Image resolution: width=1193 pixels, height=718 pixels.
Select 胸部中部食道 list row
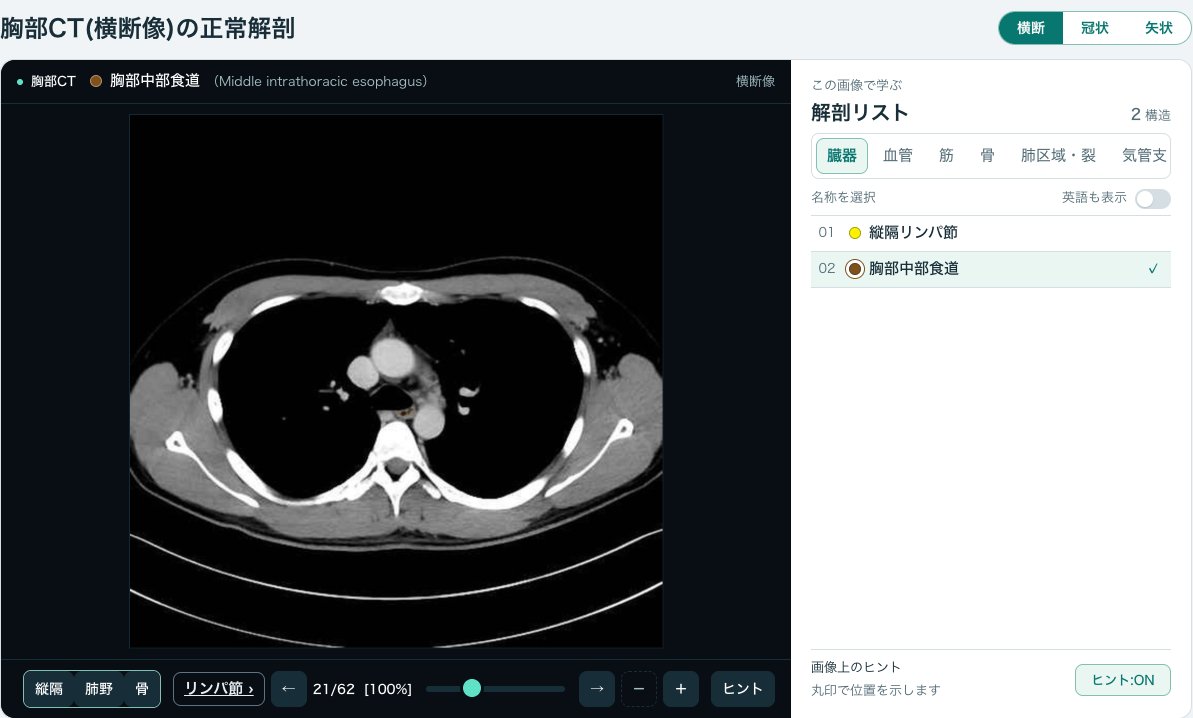click(991, 268)
